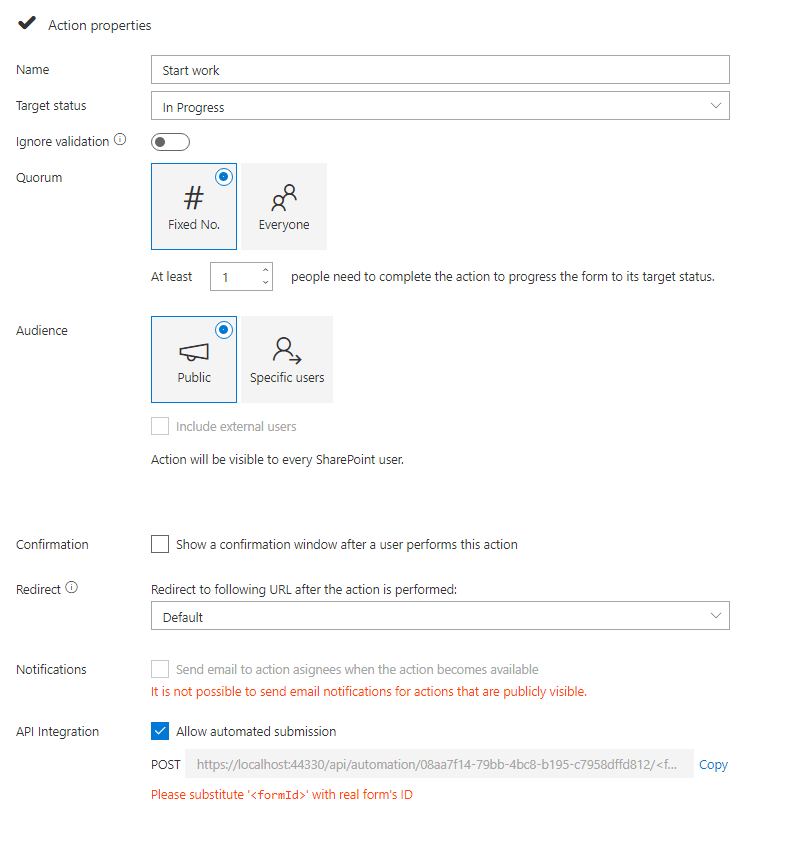Viewport: 803px width, 850px height.
Task: Click the Name text field
Action: (x=440, y=70)
